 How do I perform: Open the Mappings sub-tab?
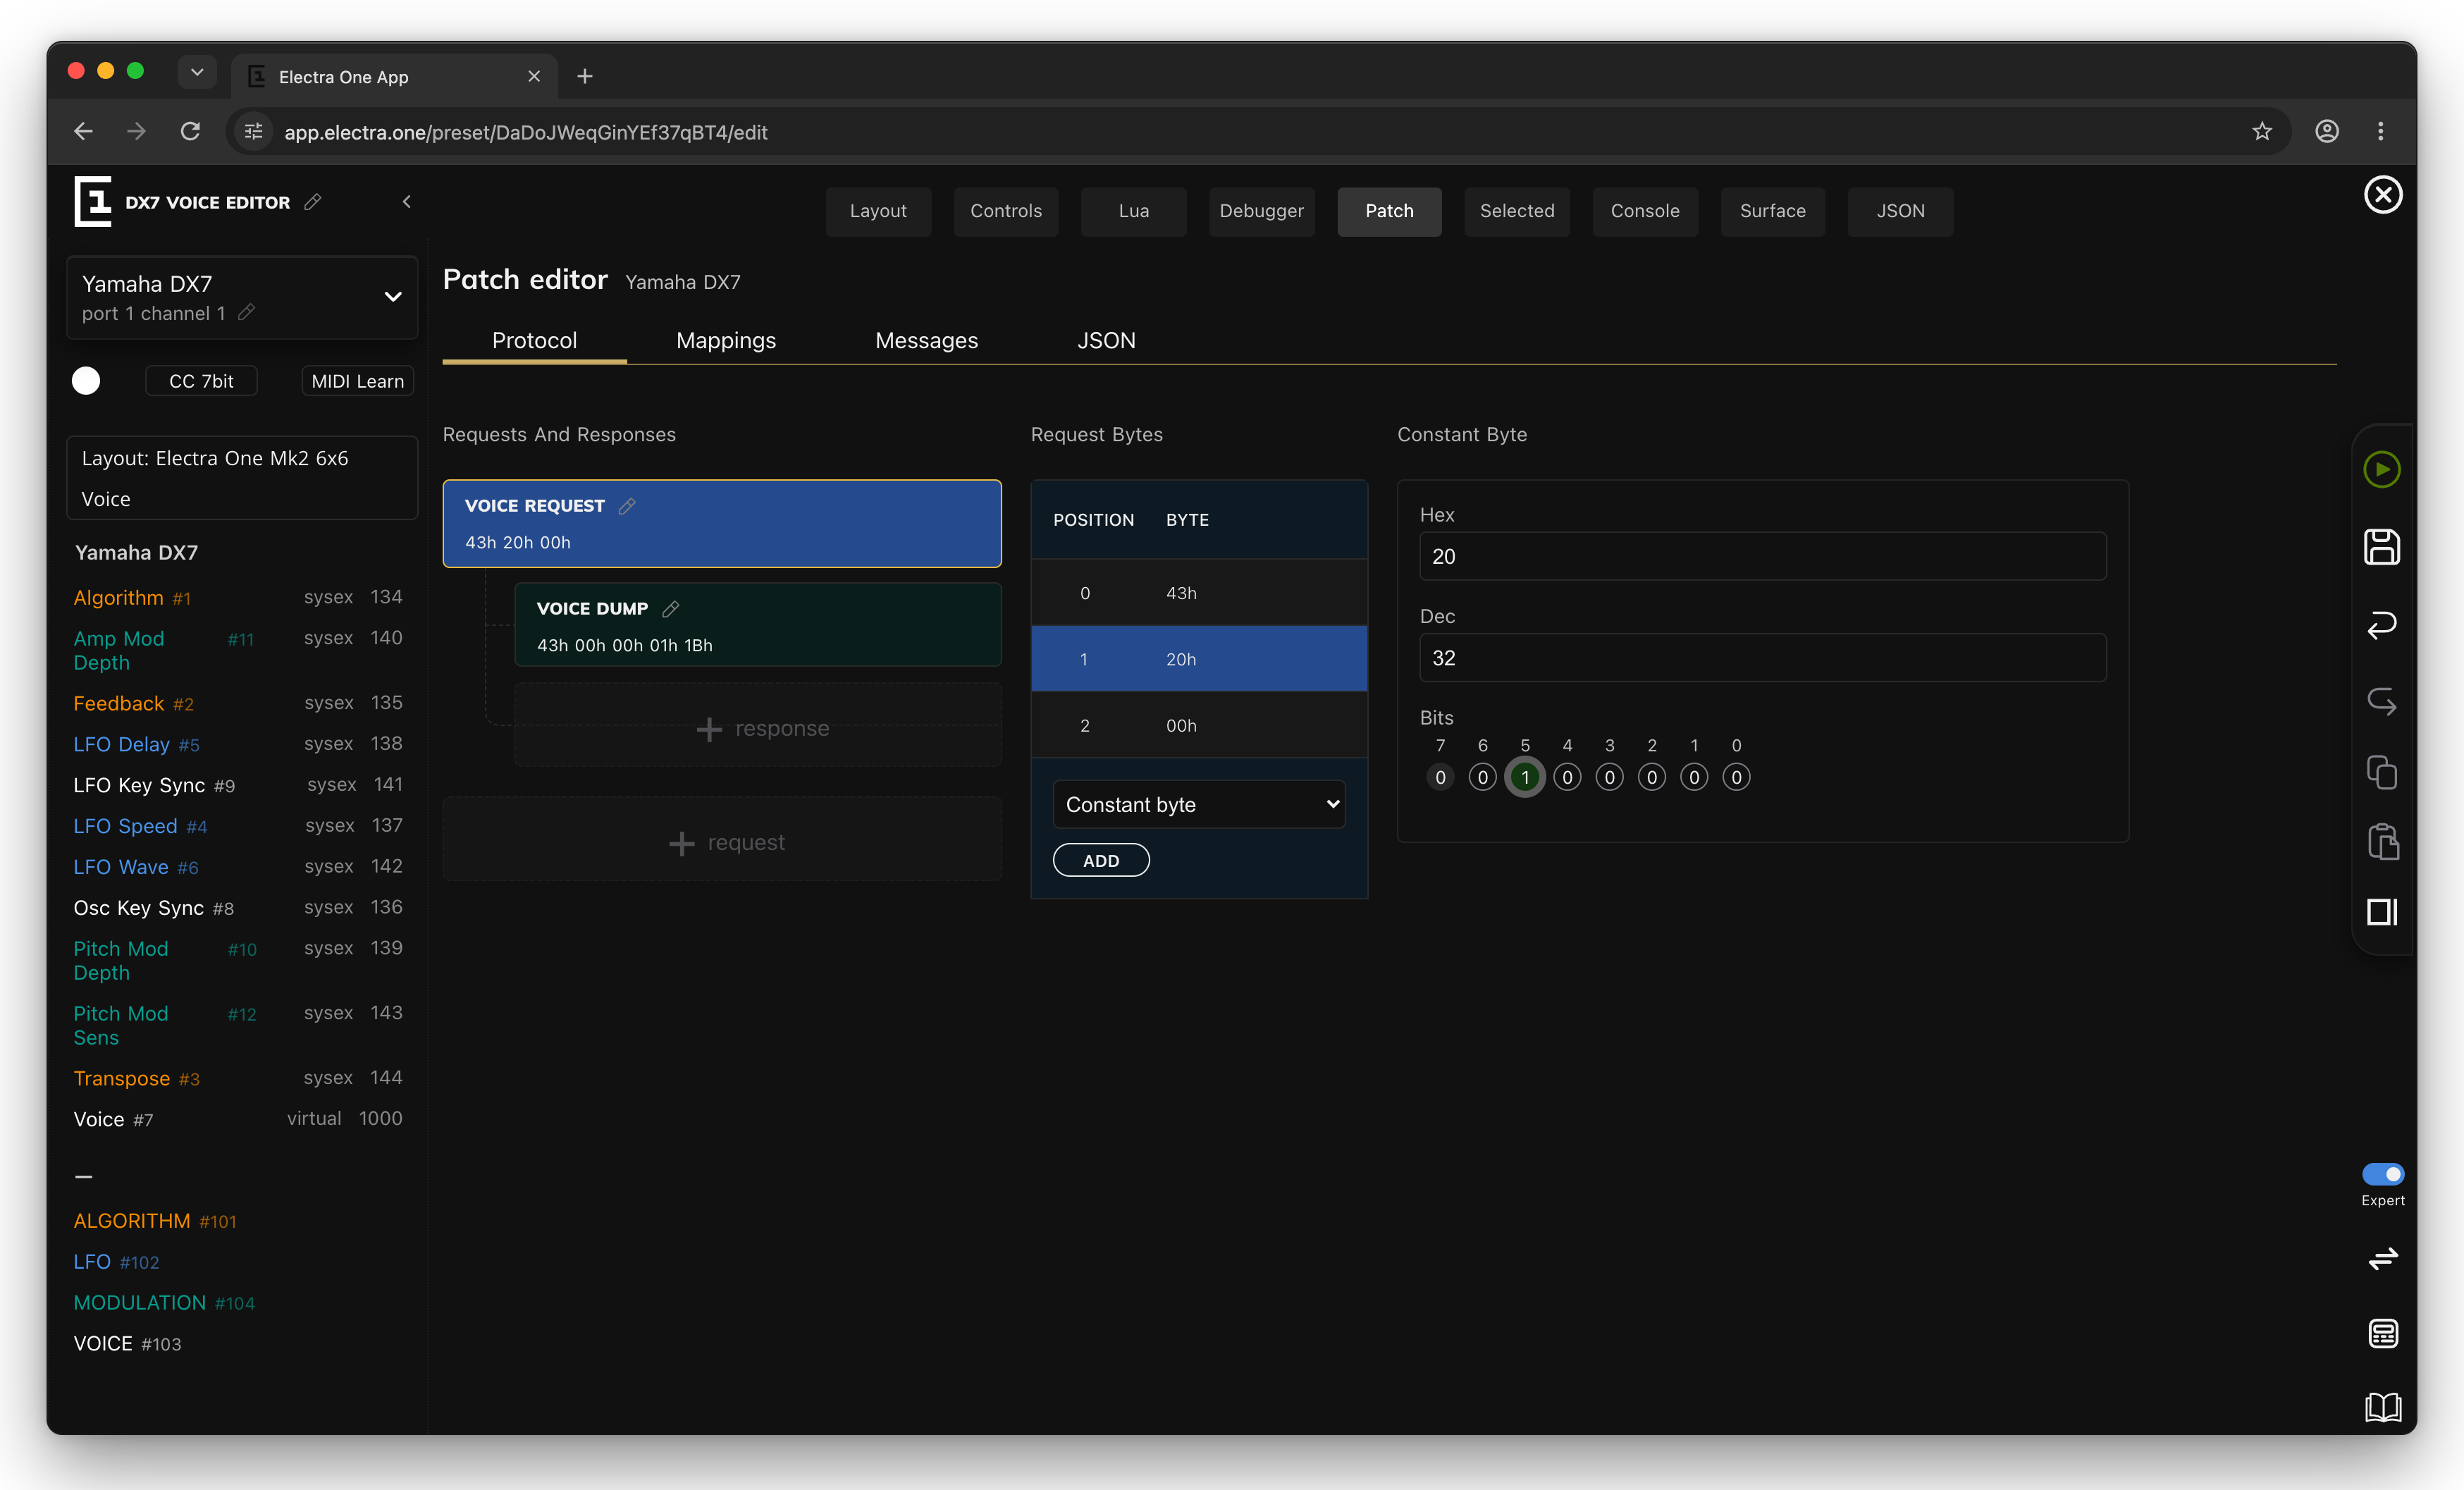tap(726, 340)
